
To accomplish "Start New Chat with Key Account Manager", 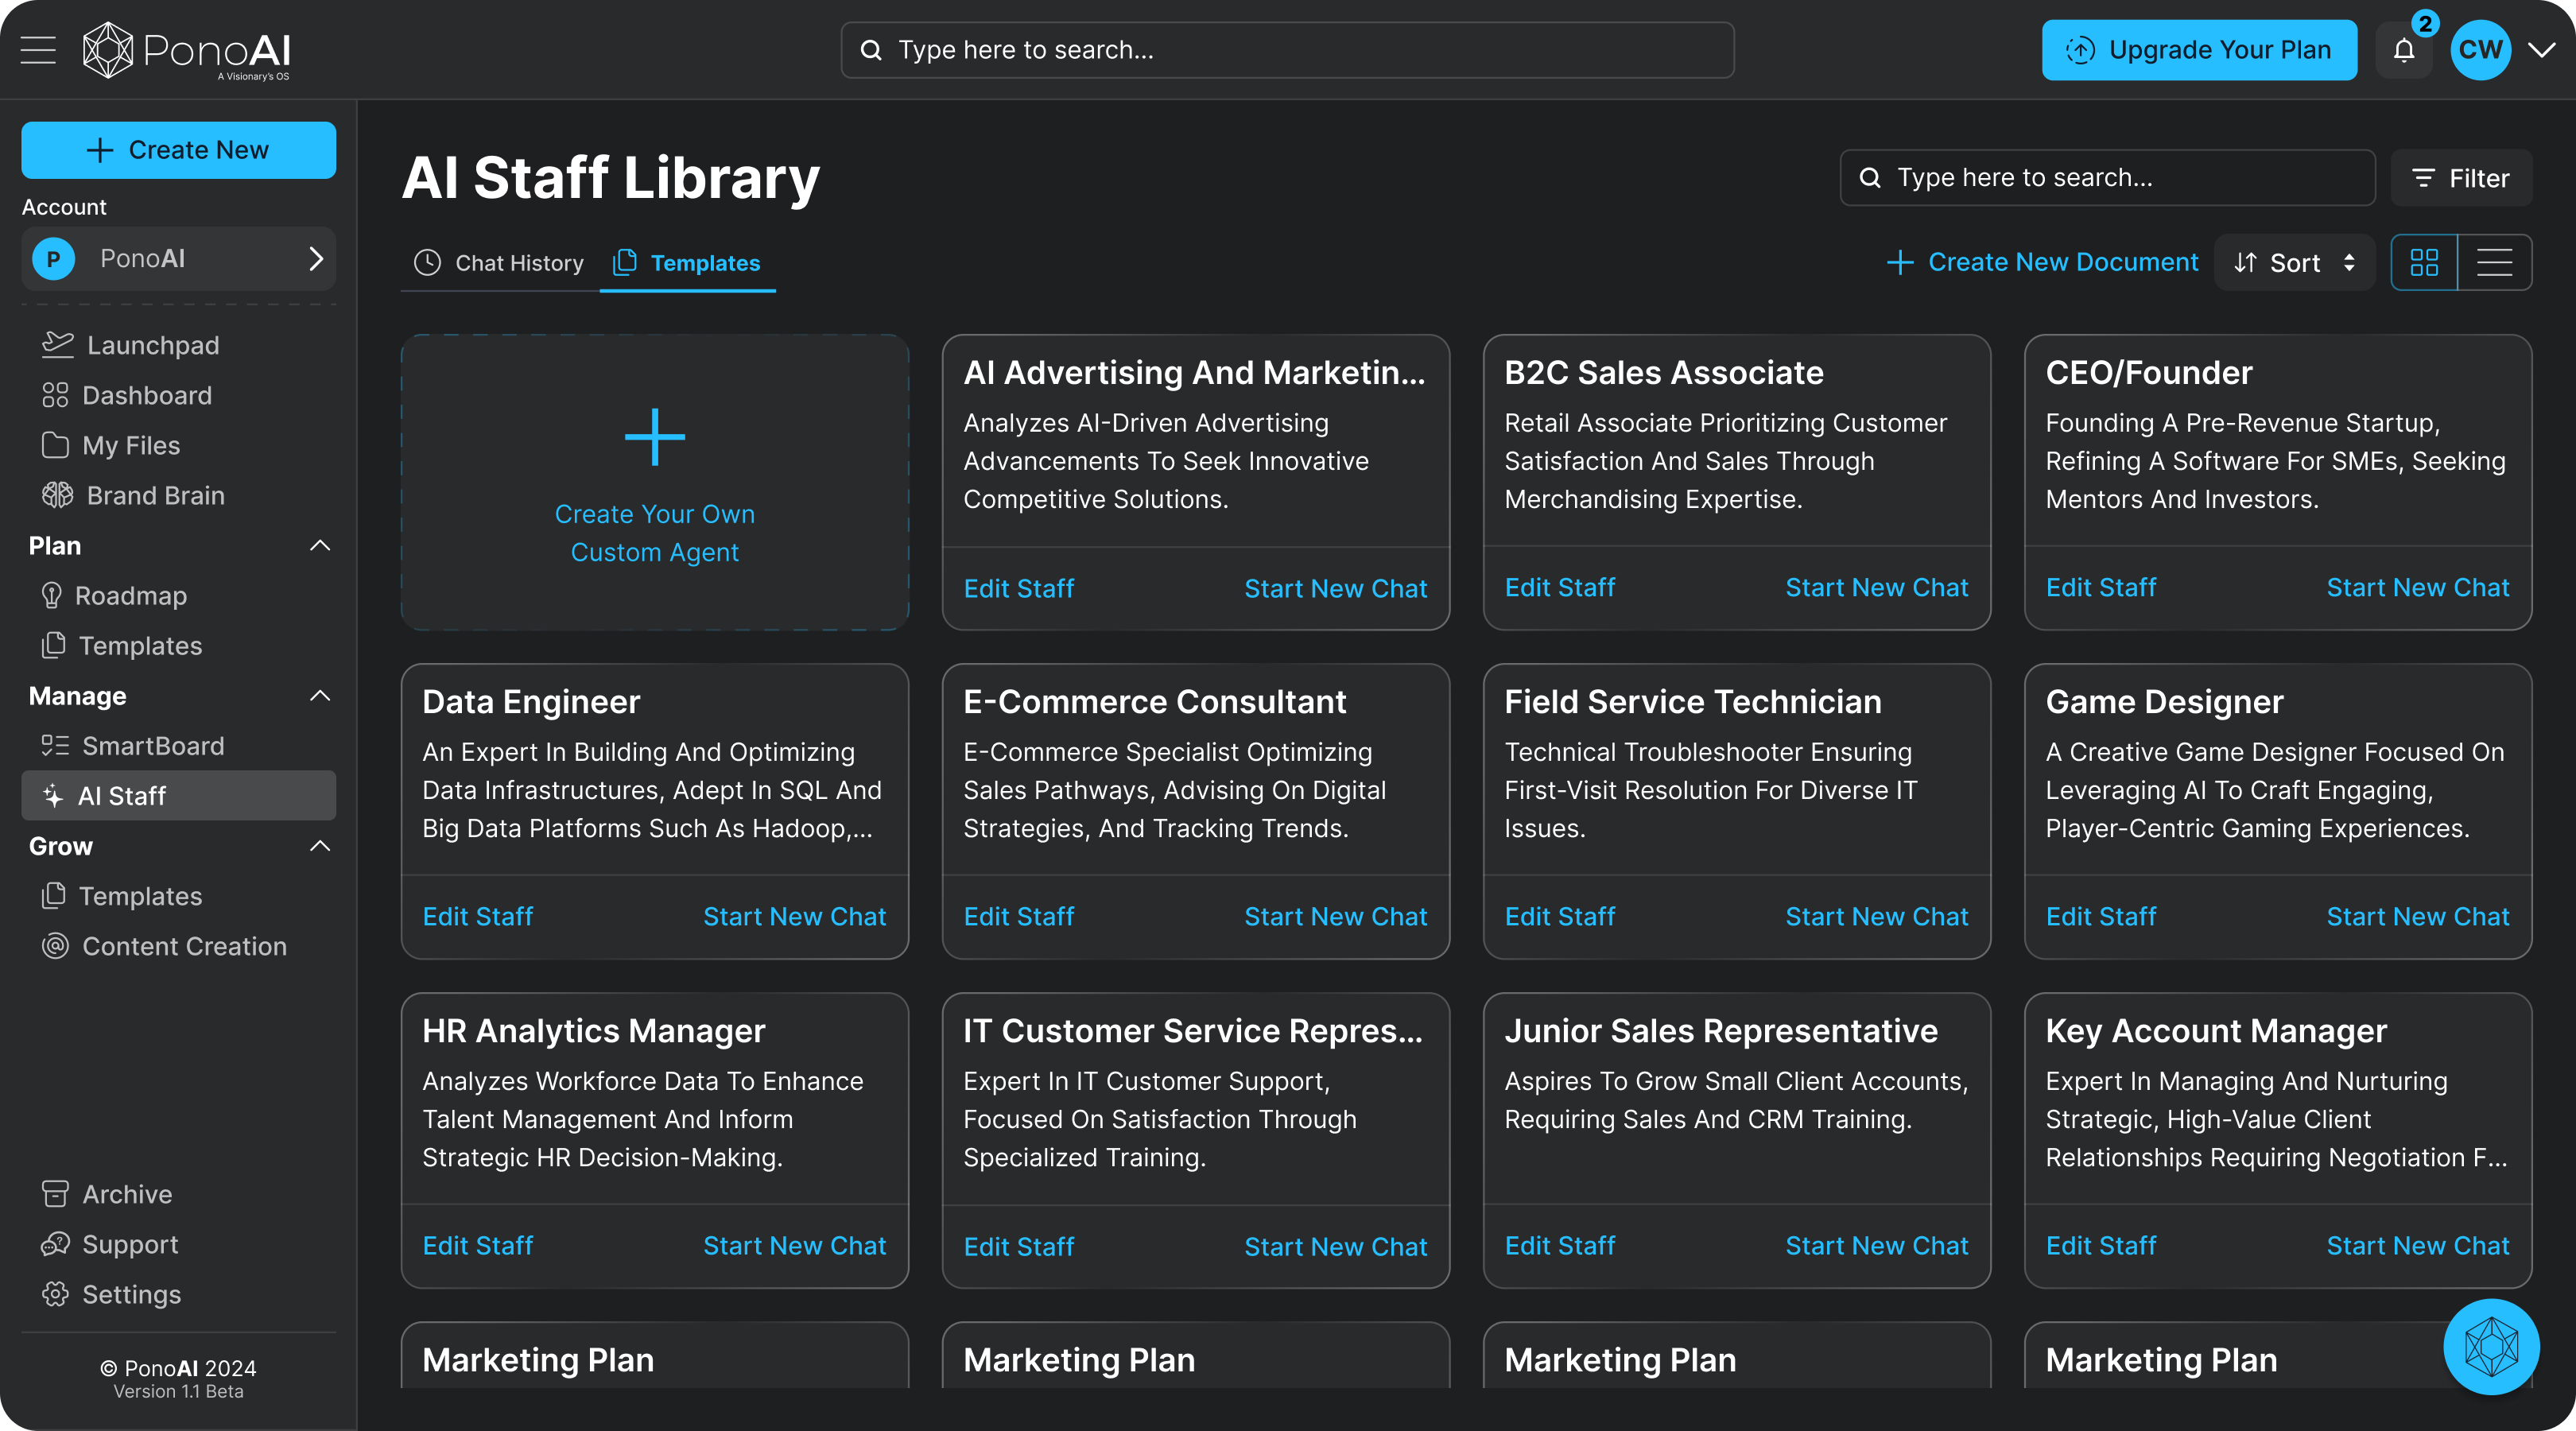I will 2417,1245.
